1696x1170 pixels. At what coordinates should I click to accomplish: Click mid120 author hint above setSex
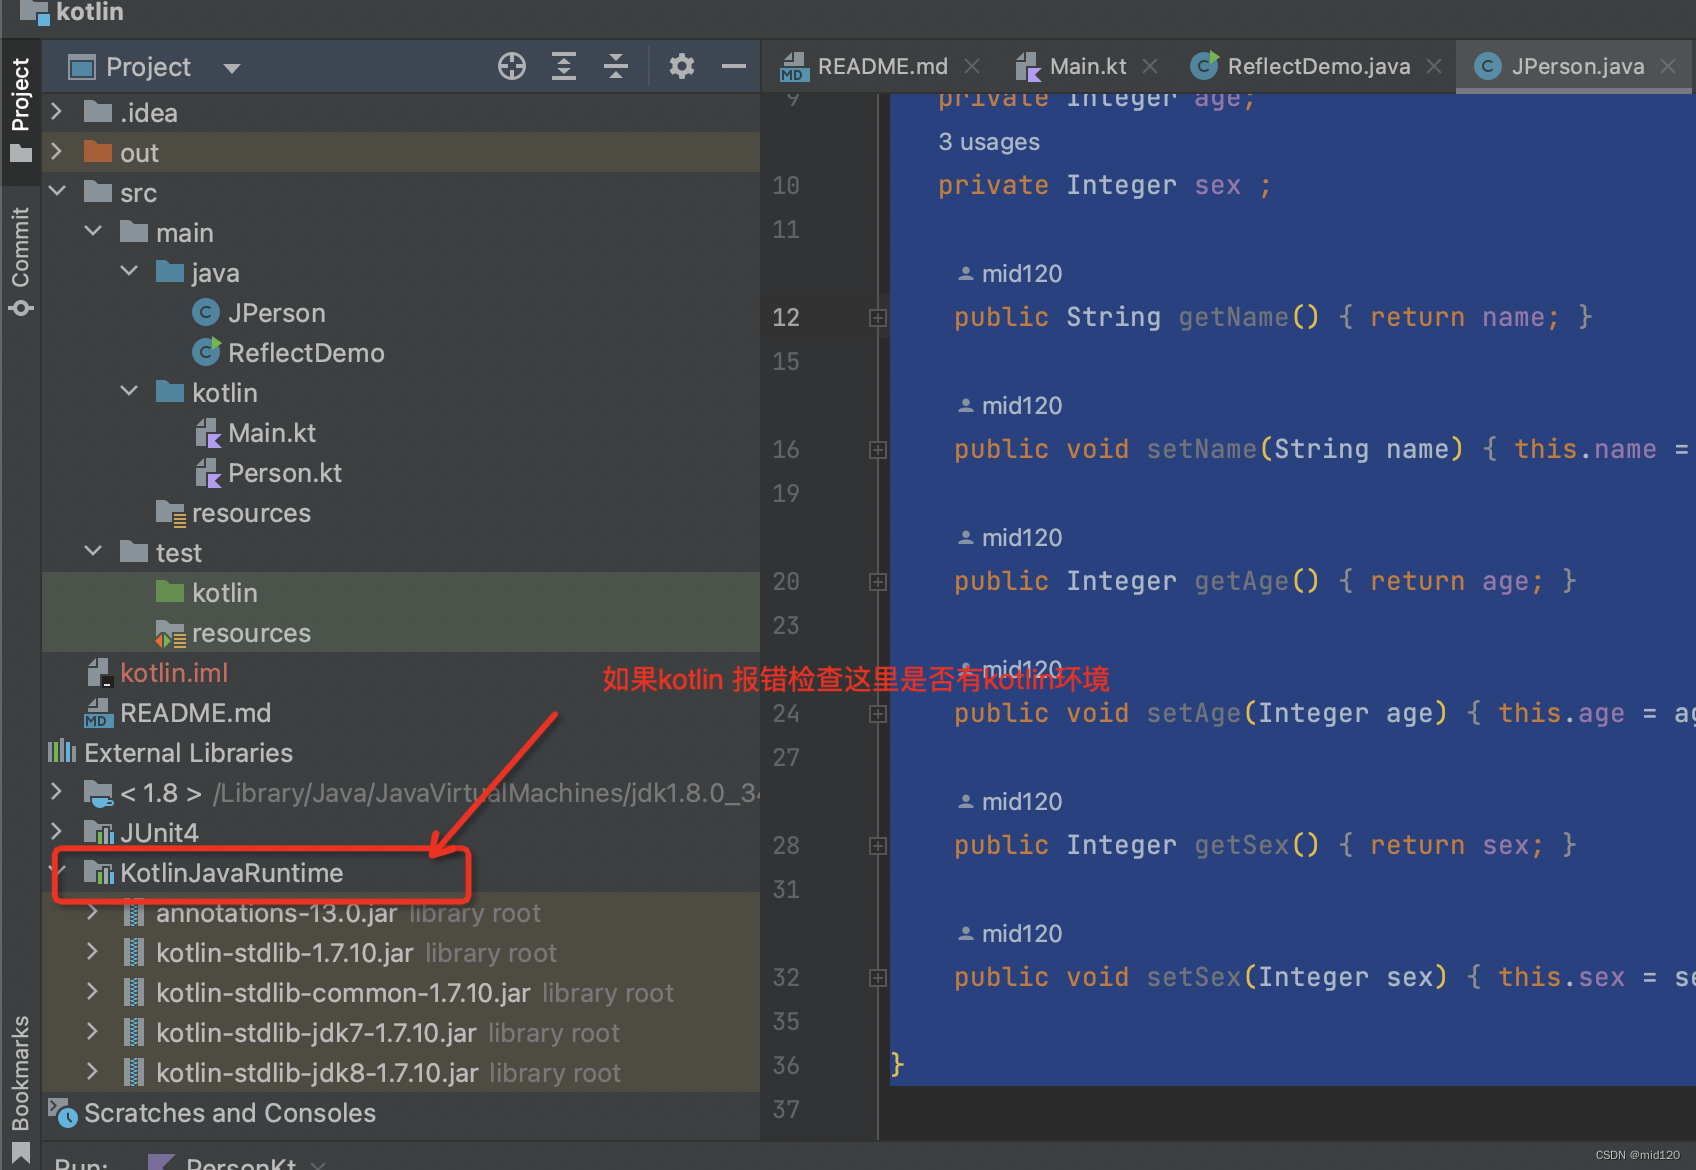click(1010, 934)
